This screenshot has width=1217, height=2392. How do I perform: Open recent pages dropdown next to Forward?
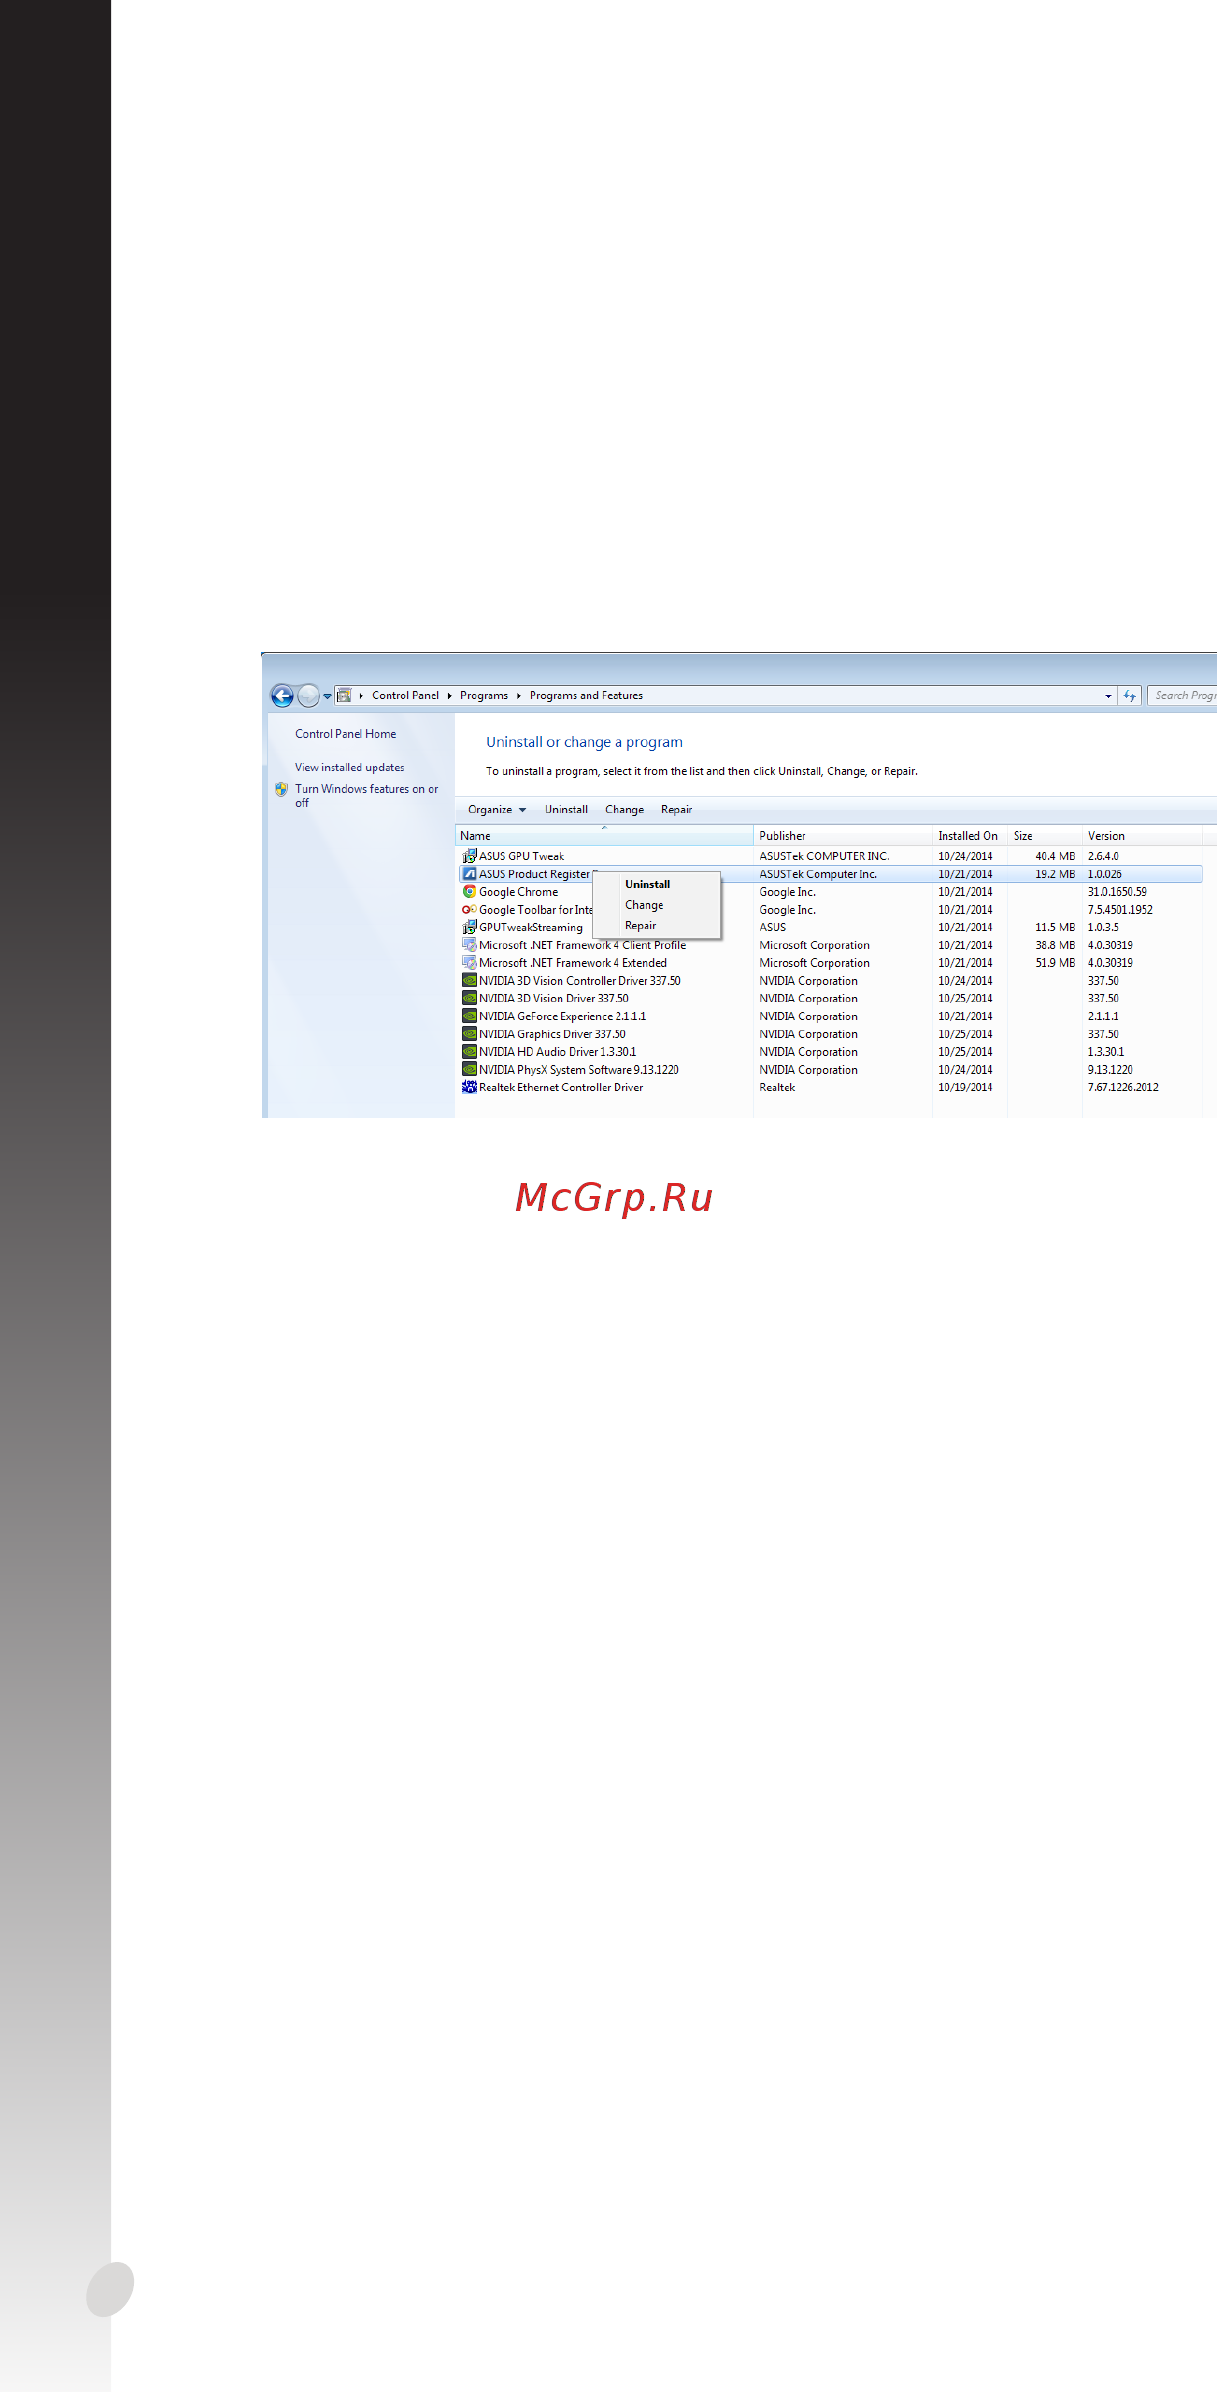[x=327, y=696]
